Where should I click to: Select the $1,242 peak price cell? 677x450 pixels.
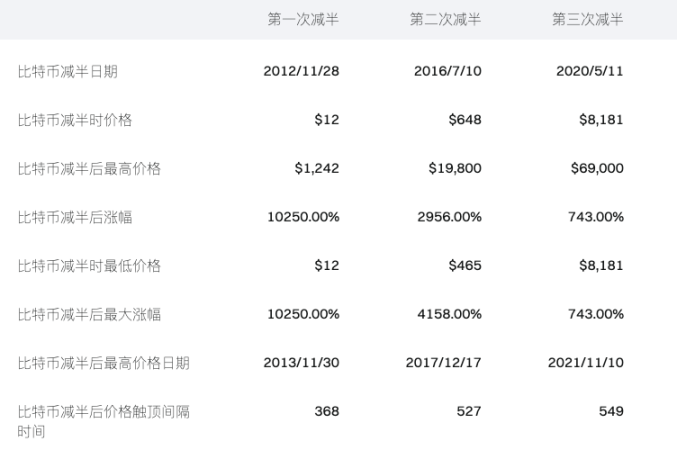point(317,169)
